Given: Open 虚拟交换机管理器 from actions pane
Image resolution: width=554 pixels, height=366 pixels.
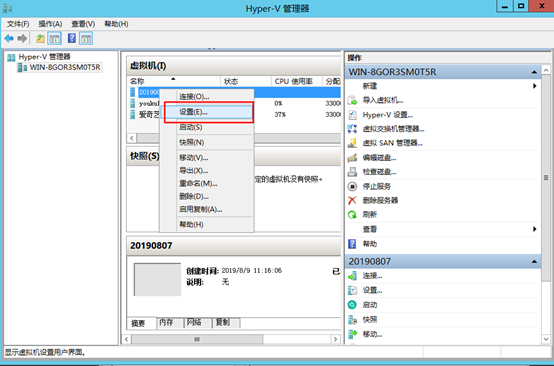Looking at the screenshot, I should point(393,129).
